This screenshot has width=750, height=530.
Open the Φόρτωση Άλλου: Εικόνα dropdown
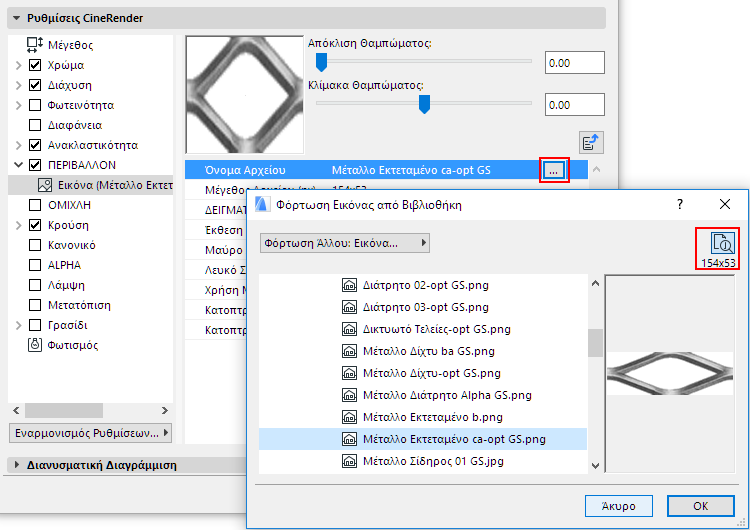pos(345,243)
